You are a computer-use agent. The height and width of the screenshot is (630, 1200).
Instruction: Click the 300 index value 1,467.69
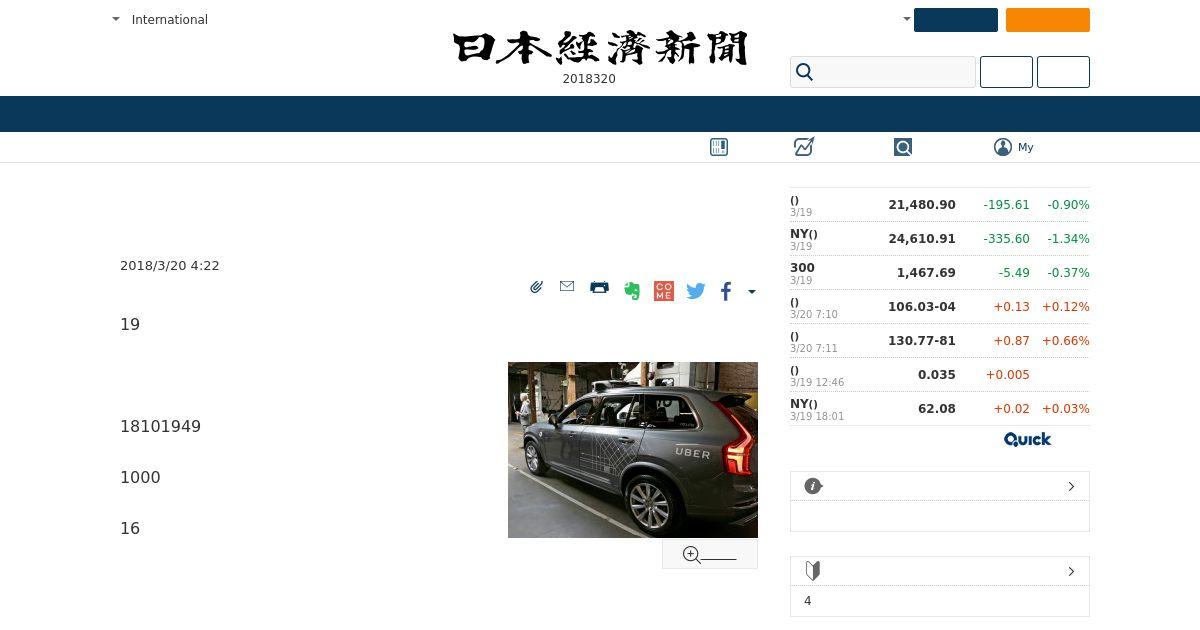[926, 272]
